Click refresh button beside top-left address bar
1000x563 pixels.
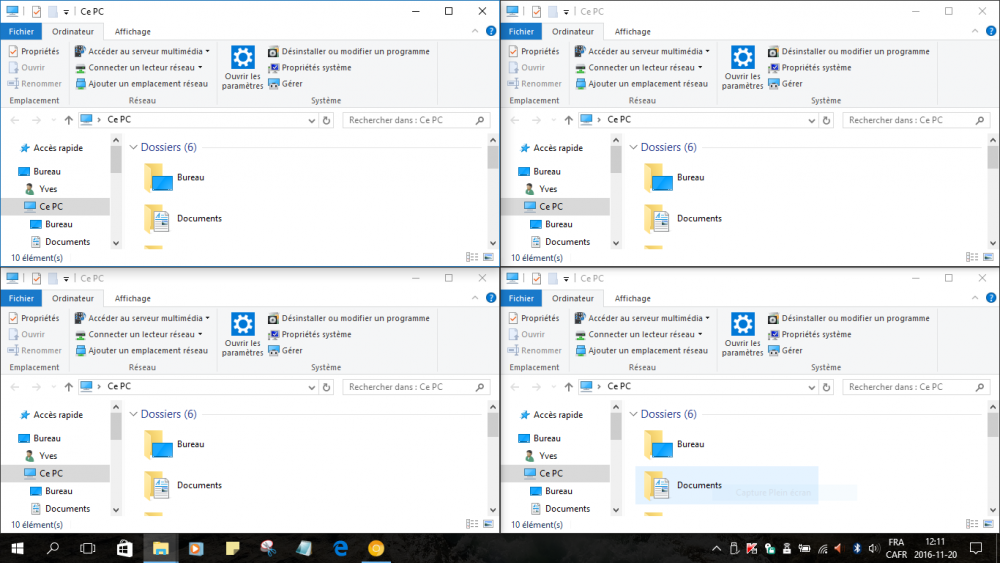pyautogui.click(x=327, y=120)
